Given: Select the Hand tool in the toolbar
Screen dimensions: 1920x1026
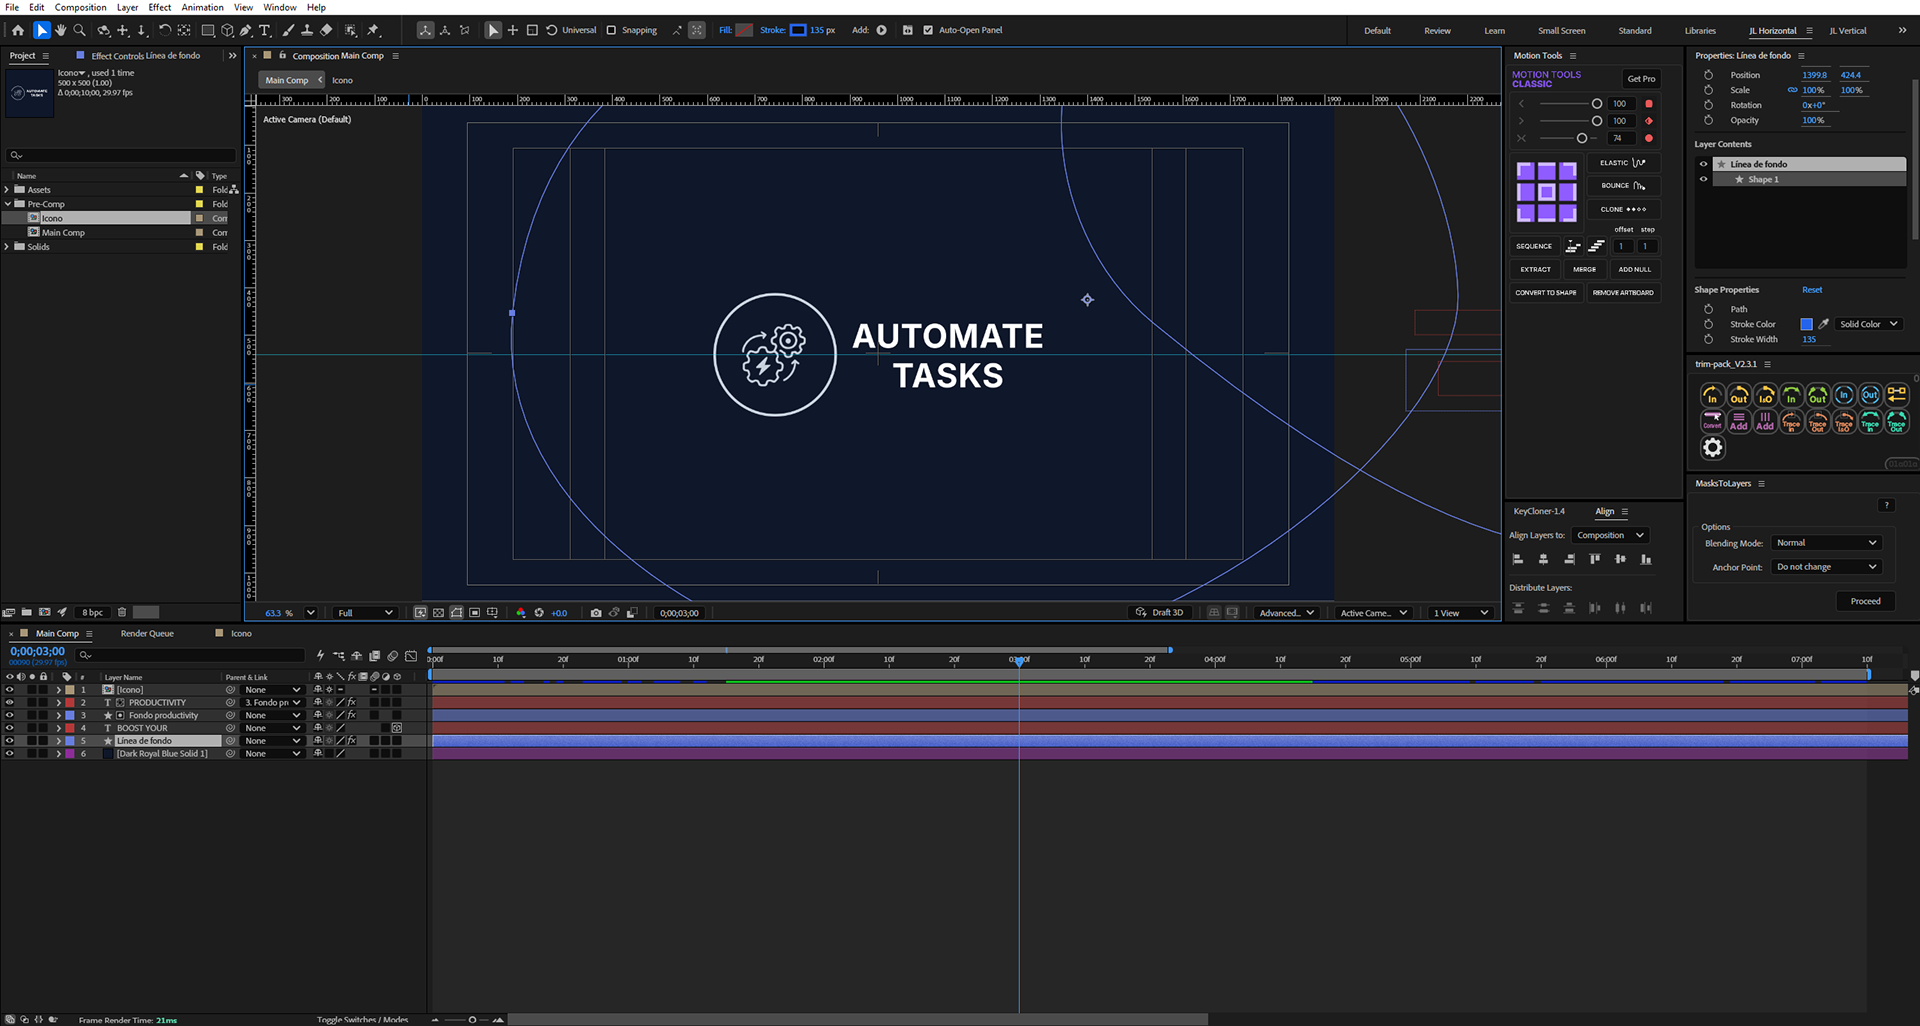Looking at the screenshot, I should coord(61,30).
